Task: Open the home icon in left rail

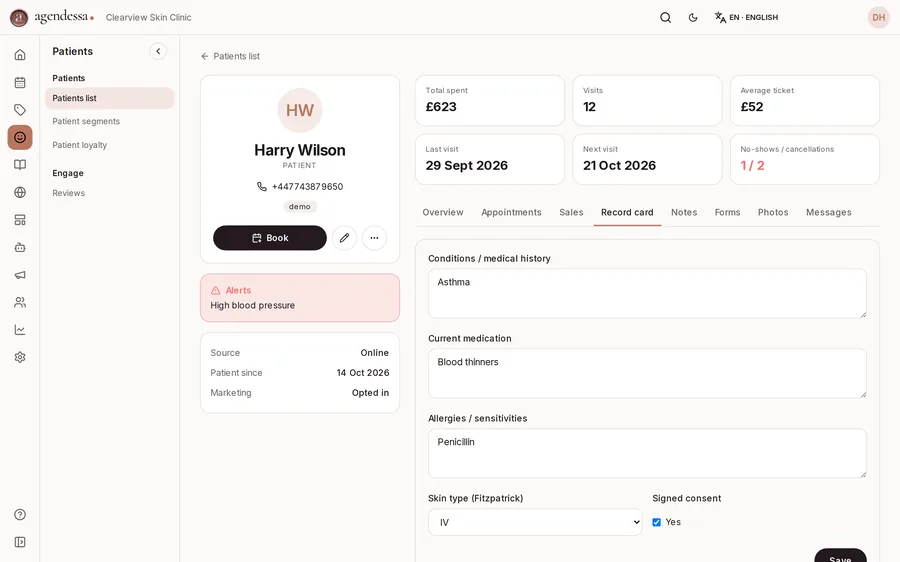Action: [20, 55]
